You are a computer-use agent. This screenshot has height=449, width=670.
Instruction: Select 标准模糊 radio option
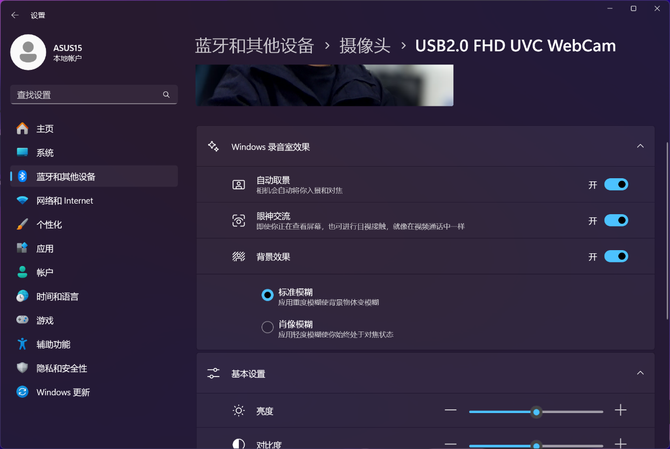click(267, 295)
